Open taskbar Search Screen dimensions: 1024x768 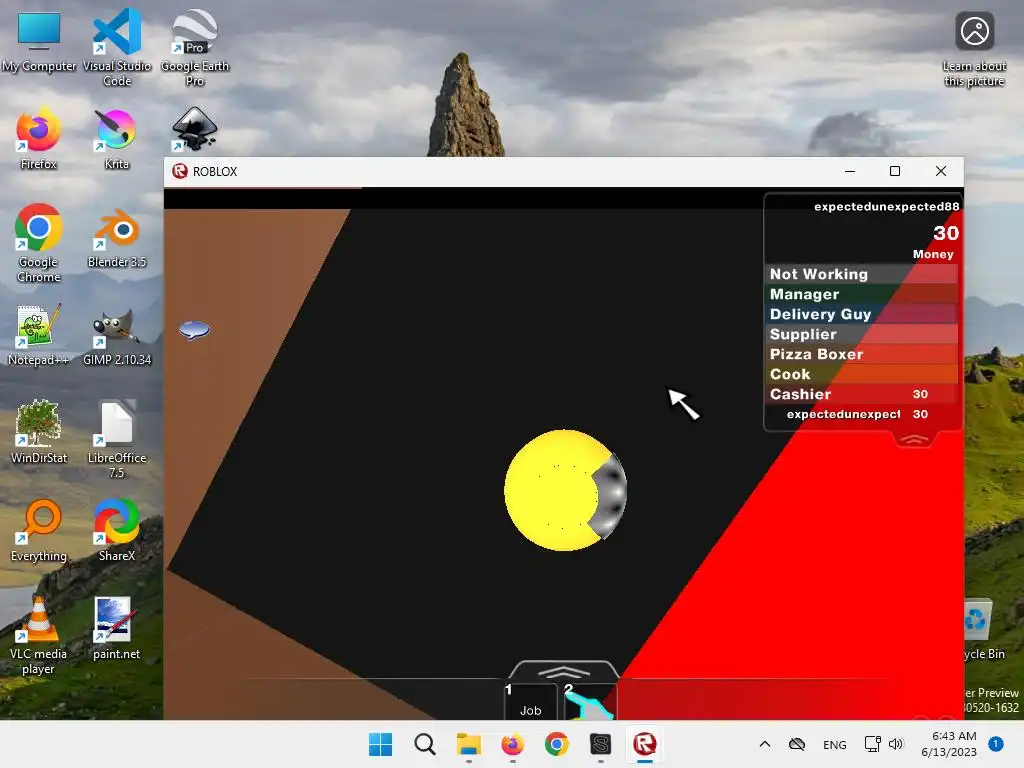coord(424,744)
